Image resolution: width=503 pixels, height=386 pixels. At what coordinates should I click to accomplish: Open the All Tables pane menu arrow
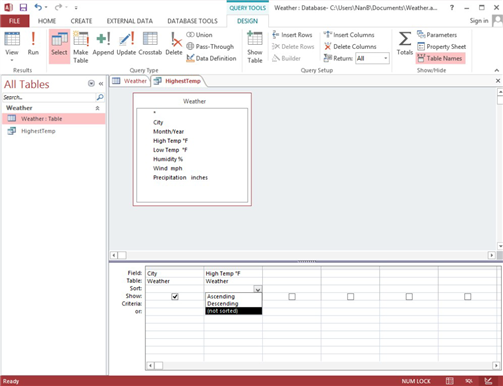(91, 83)
